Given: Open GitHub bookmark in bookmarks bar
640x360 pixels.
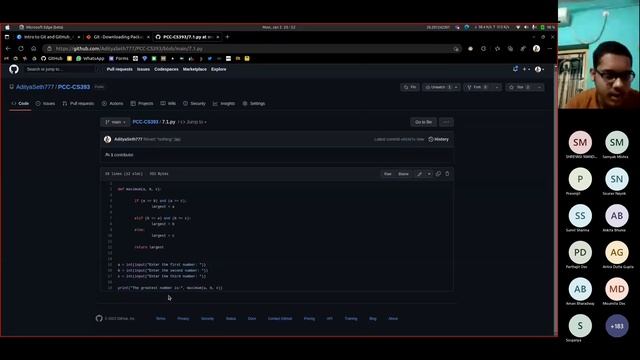Looking at the screenshot, I should (x=52, y=58).
